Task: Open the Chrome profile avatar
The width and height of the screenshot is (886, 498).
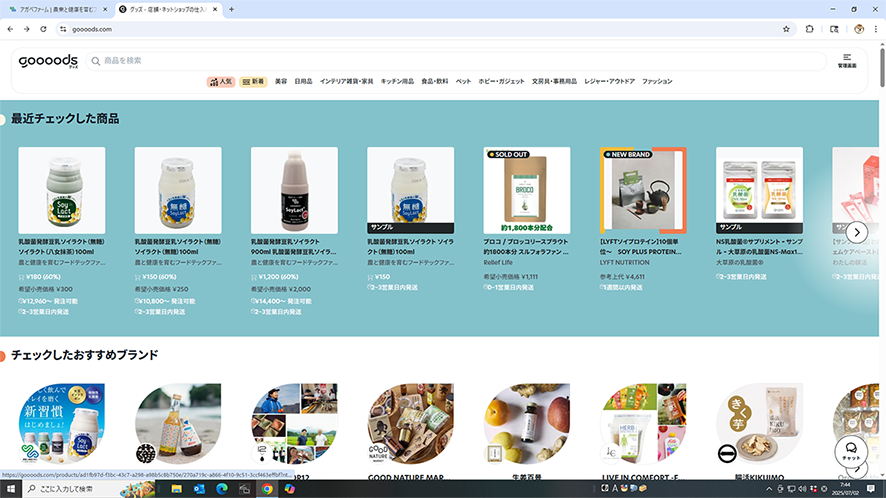Action: click(859, 29)
